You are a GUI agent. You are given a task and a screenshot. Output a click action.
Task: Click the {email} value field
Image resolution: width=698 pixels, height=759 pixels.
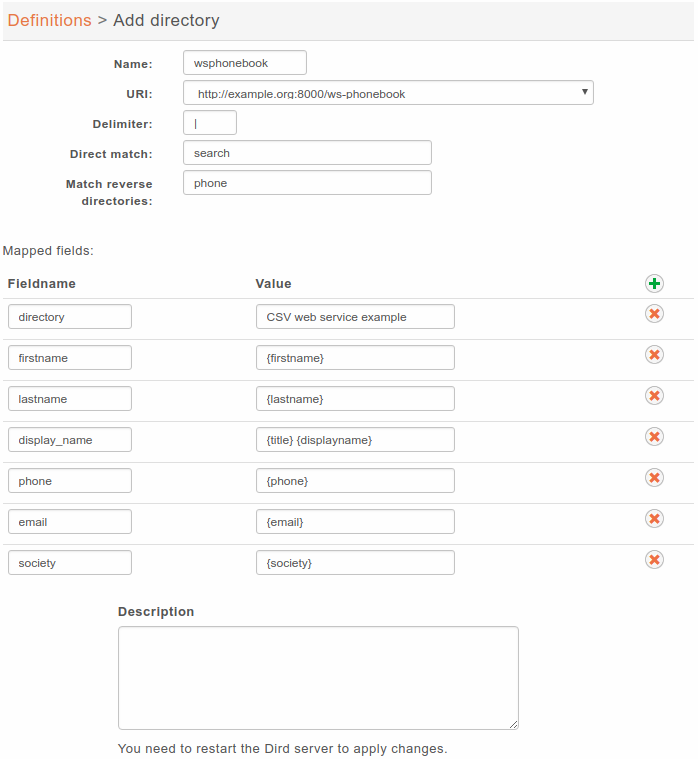click(355, 522)
